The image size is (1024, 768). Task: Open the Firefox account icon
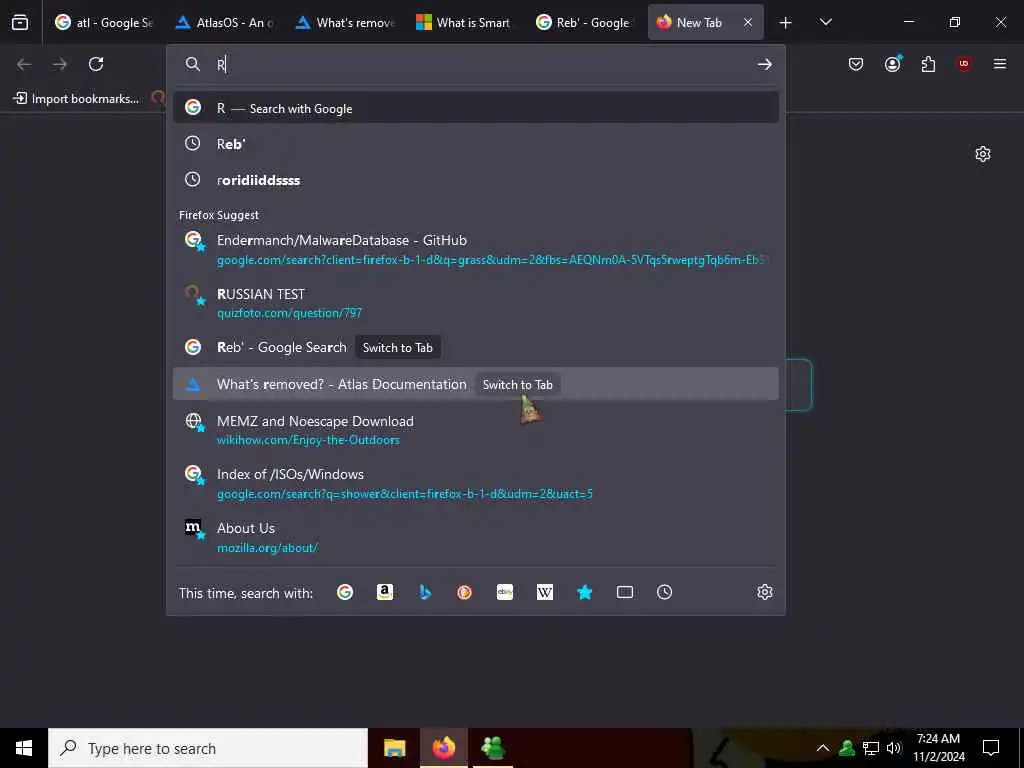click(893, 64)
